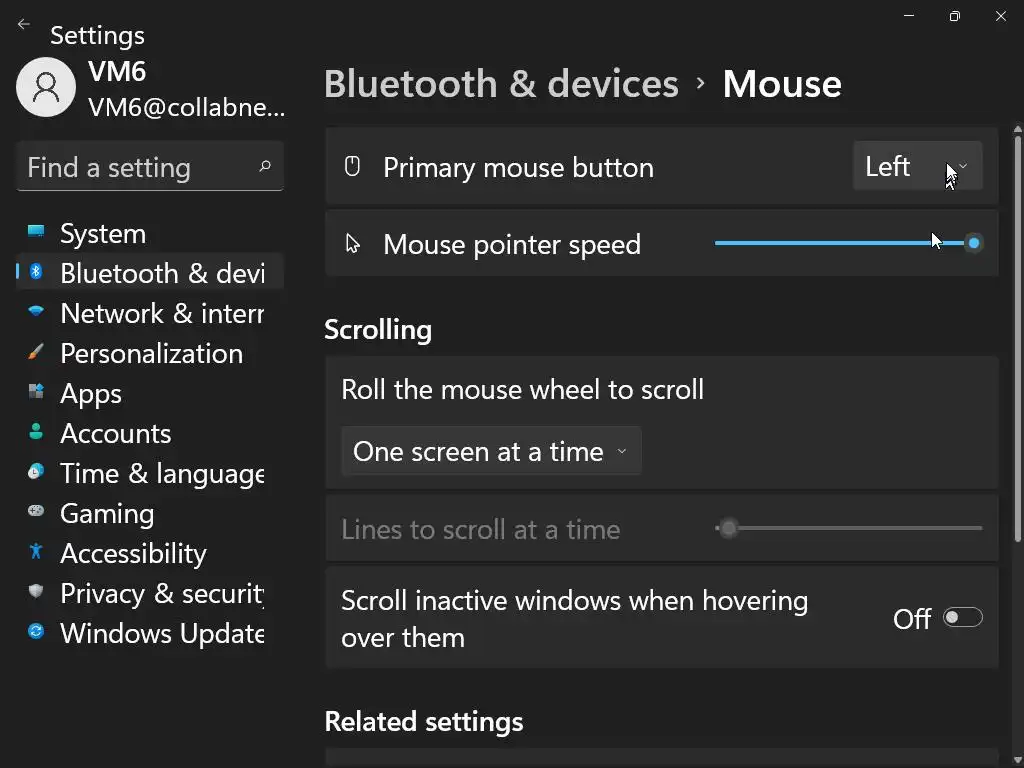Toggle scroll inactive windows when hovering

[x=962, y=618]
